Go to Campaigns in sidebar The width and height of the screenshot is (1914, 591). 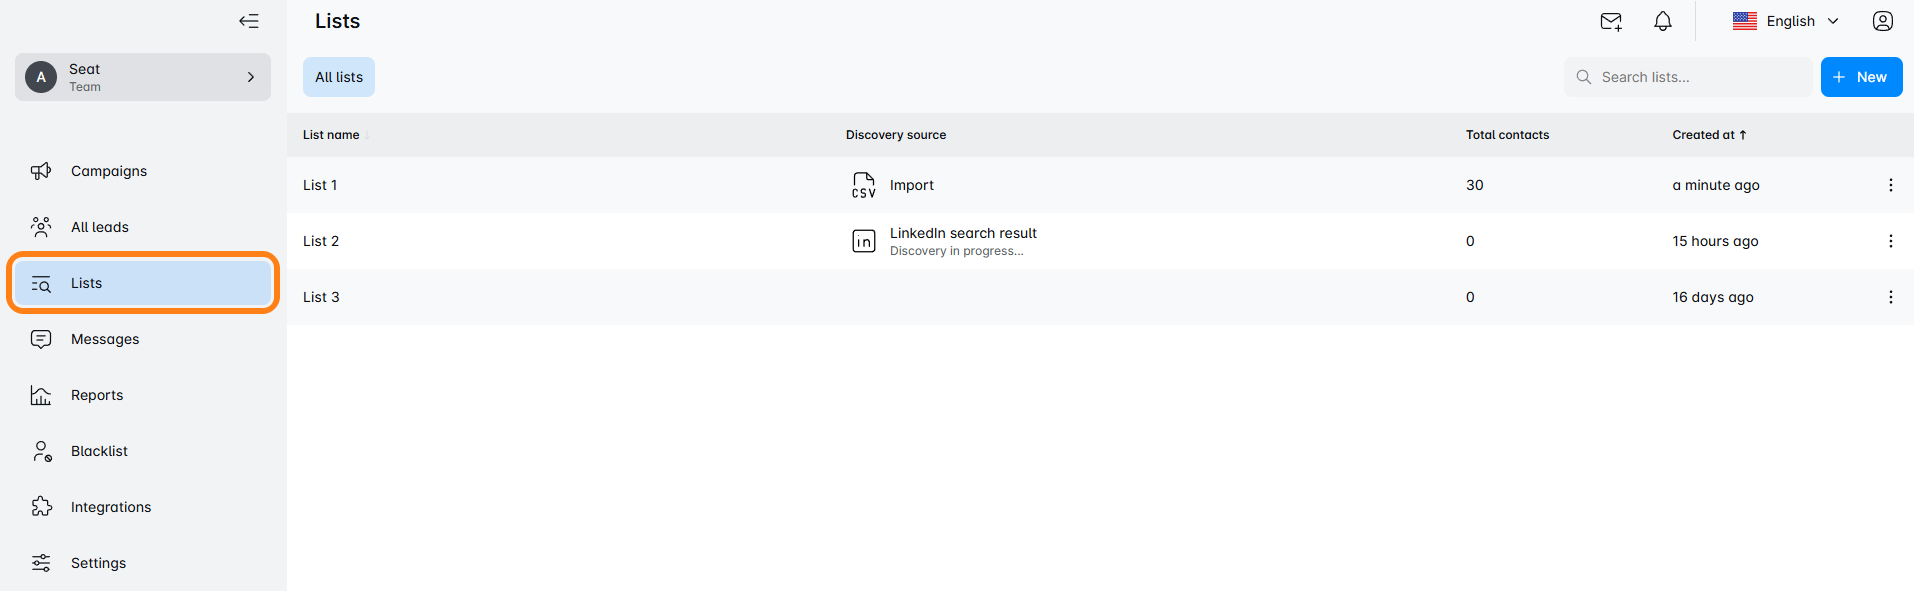point(109,171)
